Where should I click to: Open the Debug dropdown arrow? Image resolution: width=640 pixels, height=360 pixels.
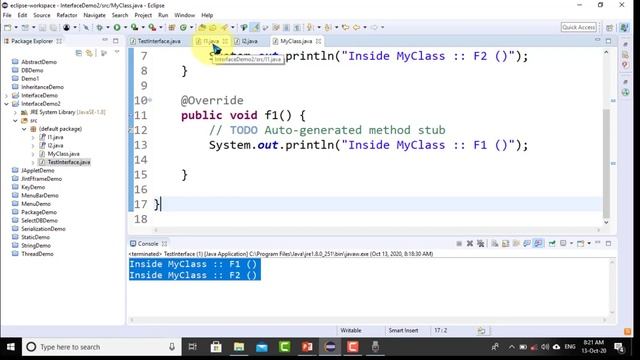pyautogui.click(x=108, y=27)
